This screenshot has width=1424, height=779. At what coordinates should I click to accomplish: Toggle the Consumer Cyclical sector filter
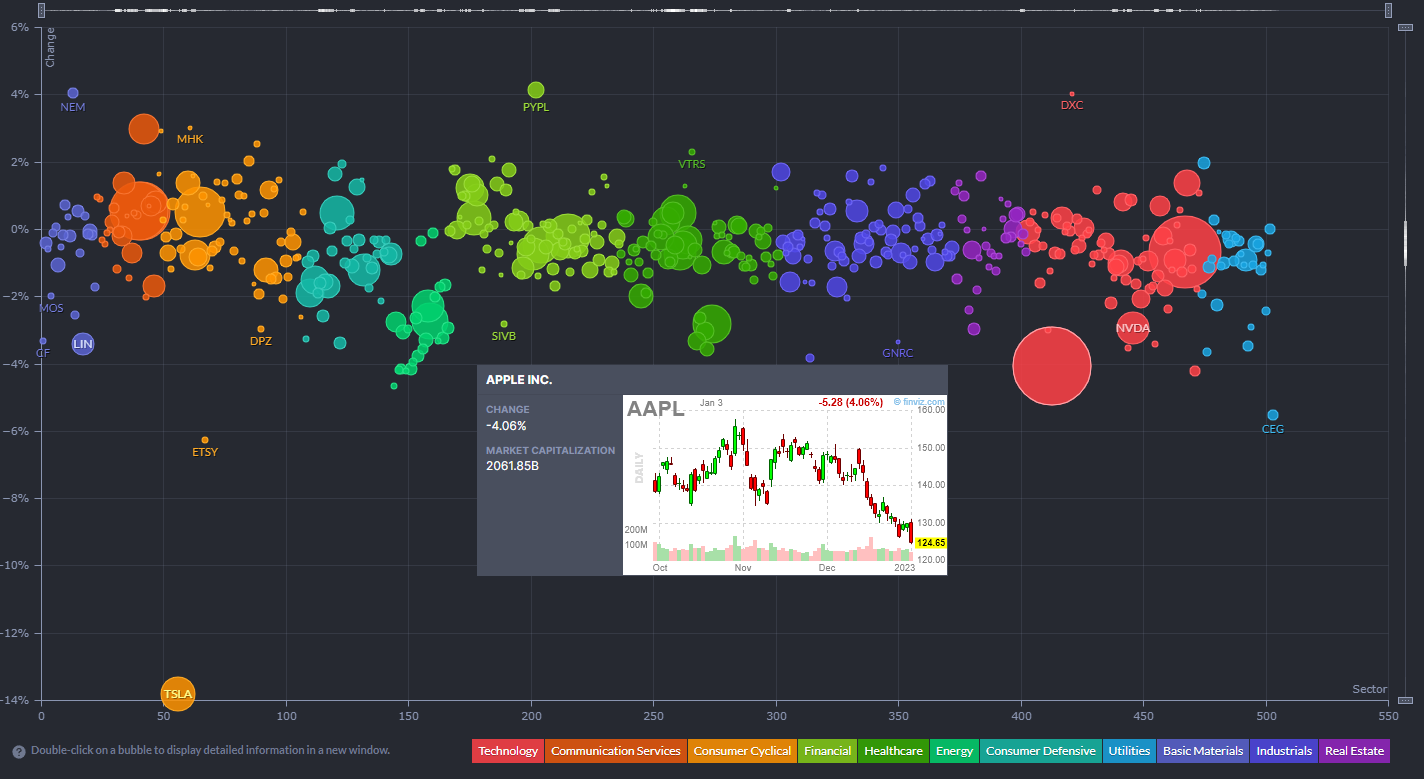[742, 751]
